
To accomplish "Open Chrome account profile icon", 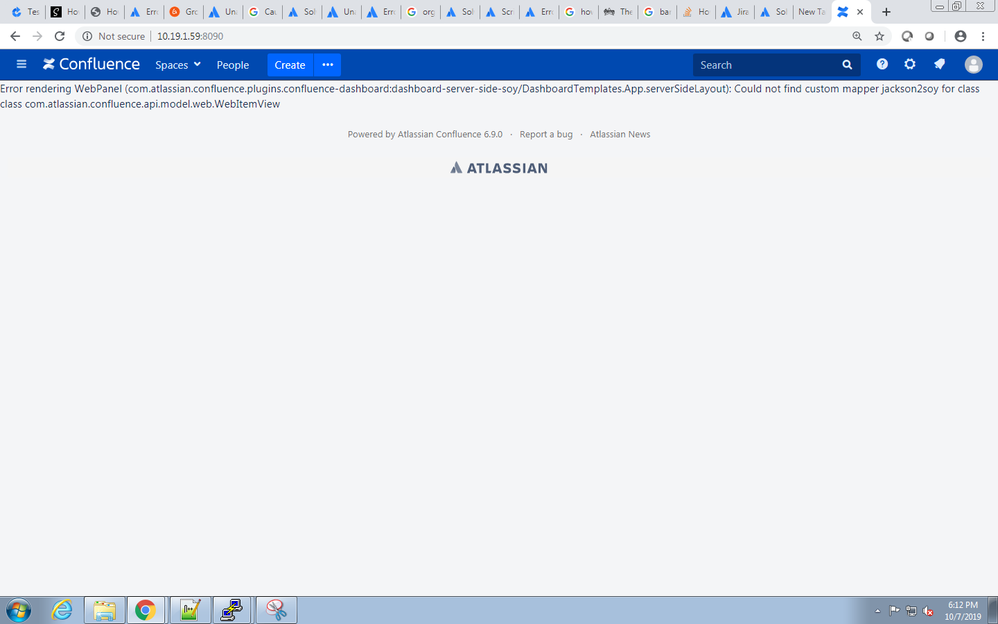I will click(960, 36).
